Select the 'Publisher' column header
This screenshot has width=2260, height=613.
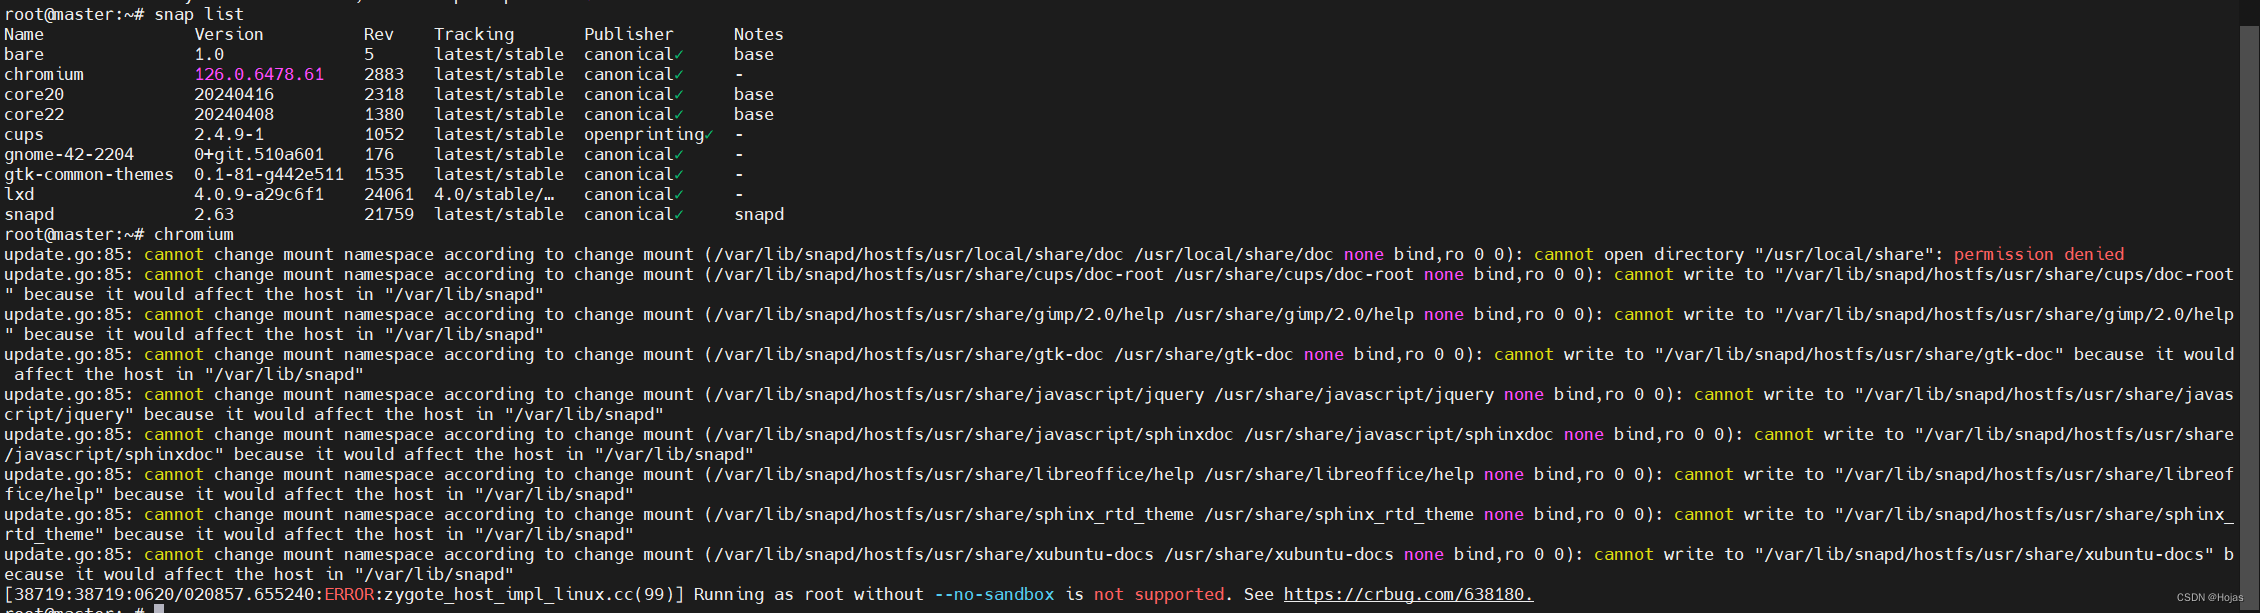pos(629,35)
